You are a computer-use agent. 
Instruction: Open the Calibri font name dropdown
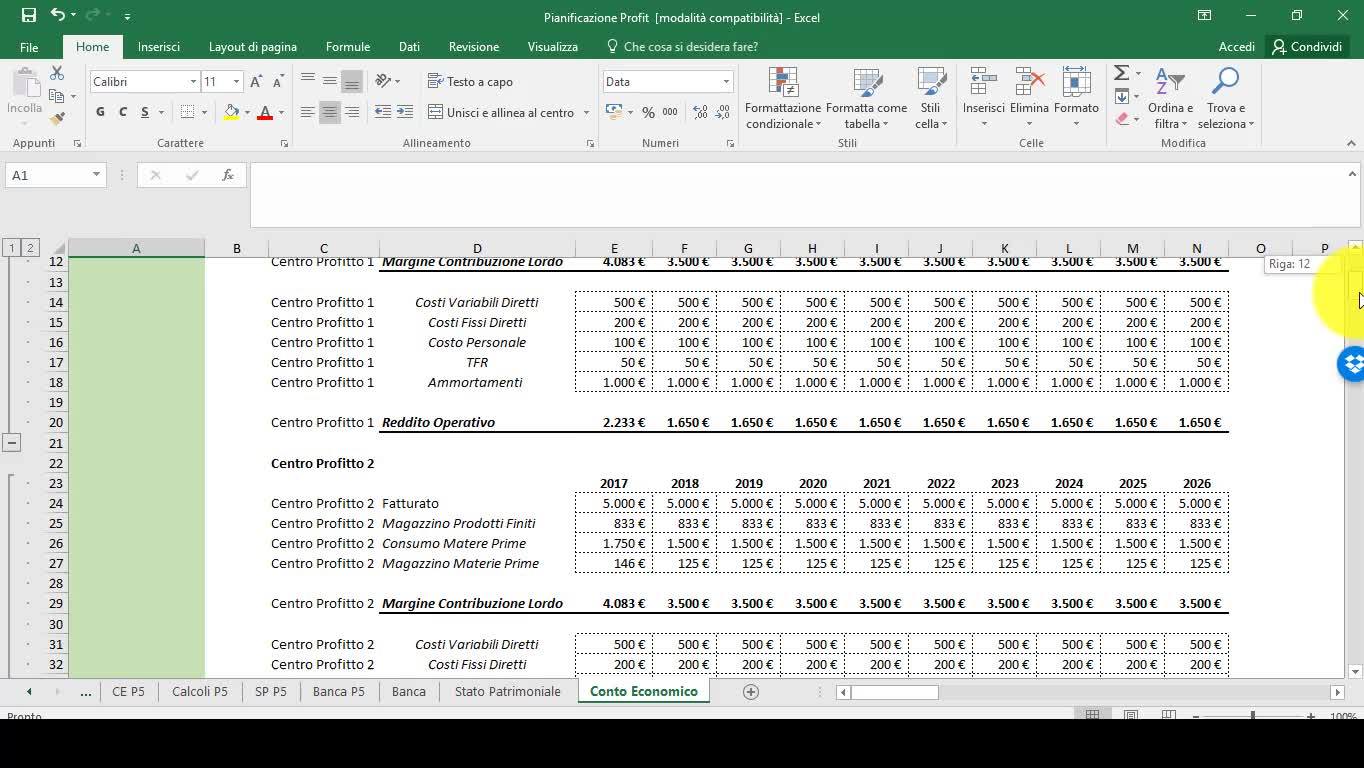click(193, 82)
